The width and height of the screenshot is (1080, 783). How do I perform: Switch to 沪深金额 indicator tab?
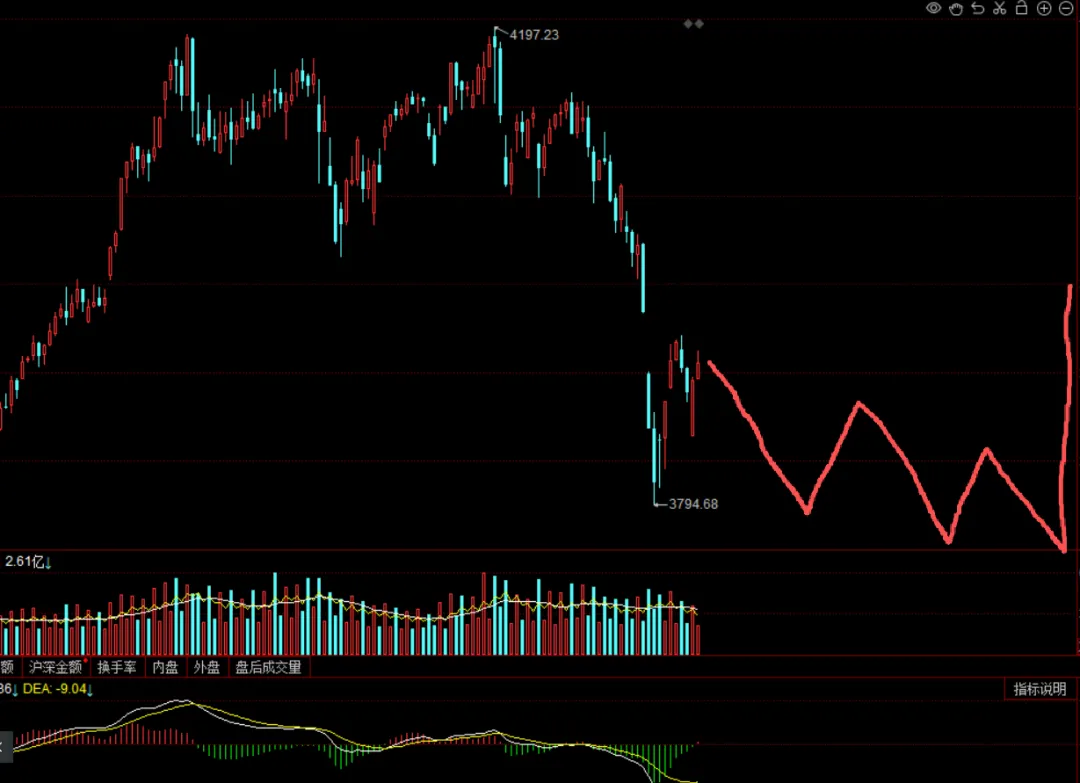coord(55,667)
